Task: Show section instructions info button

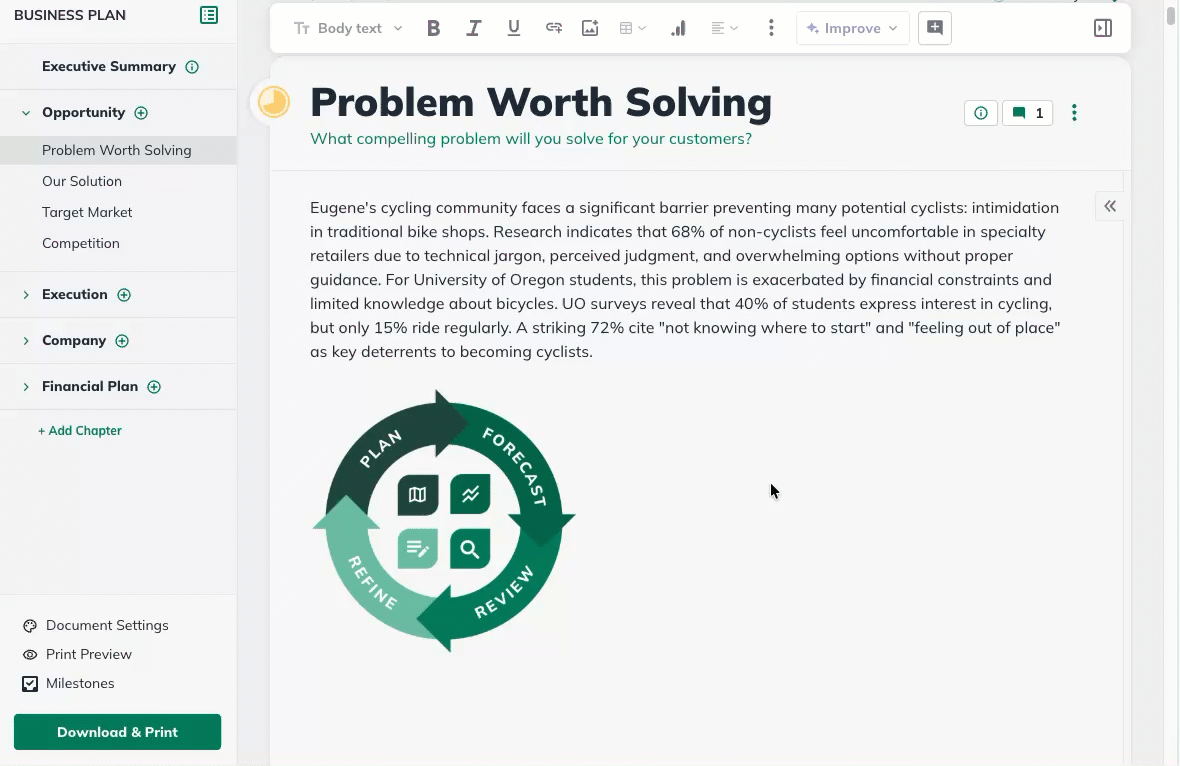Action: [981, 113]
